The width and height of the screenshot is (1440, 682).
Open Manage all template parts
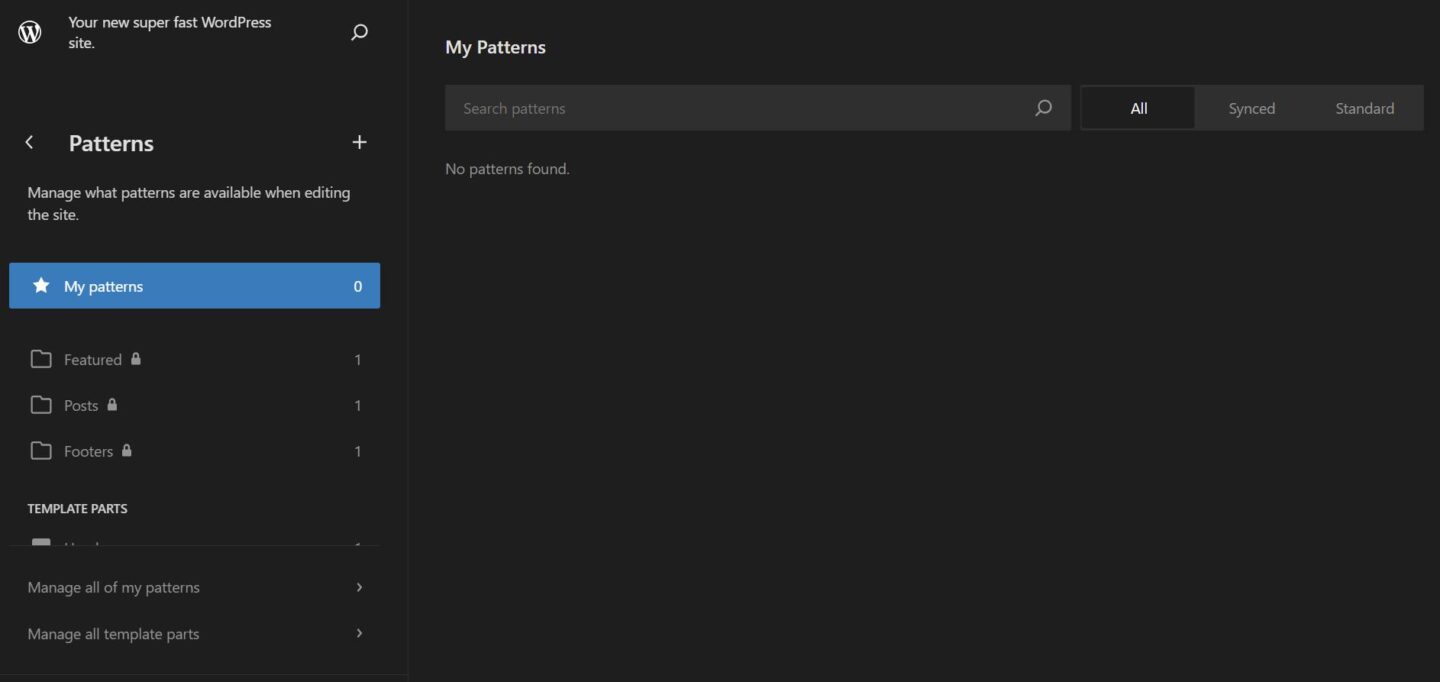[x=194, y=634]
